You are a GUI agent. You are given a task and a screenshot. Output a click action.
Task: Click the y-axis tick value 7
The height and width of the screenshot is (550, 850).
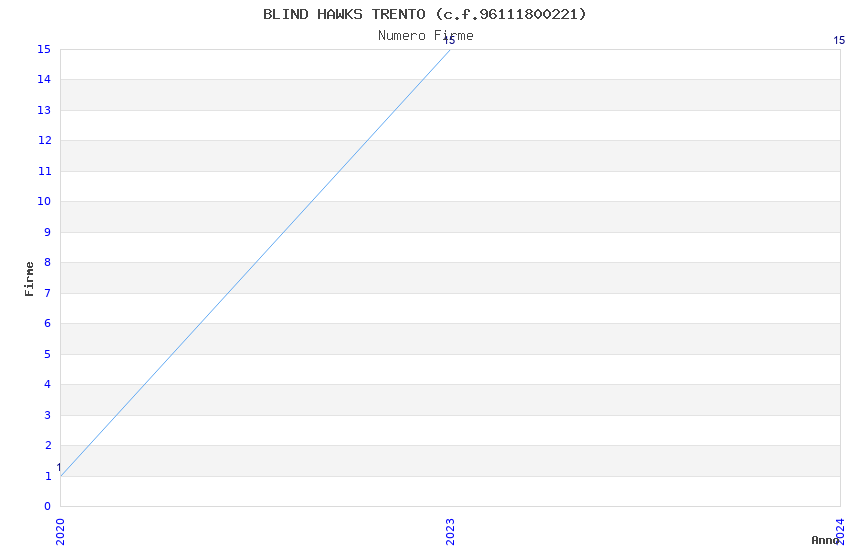click(48, 293)
